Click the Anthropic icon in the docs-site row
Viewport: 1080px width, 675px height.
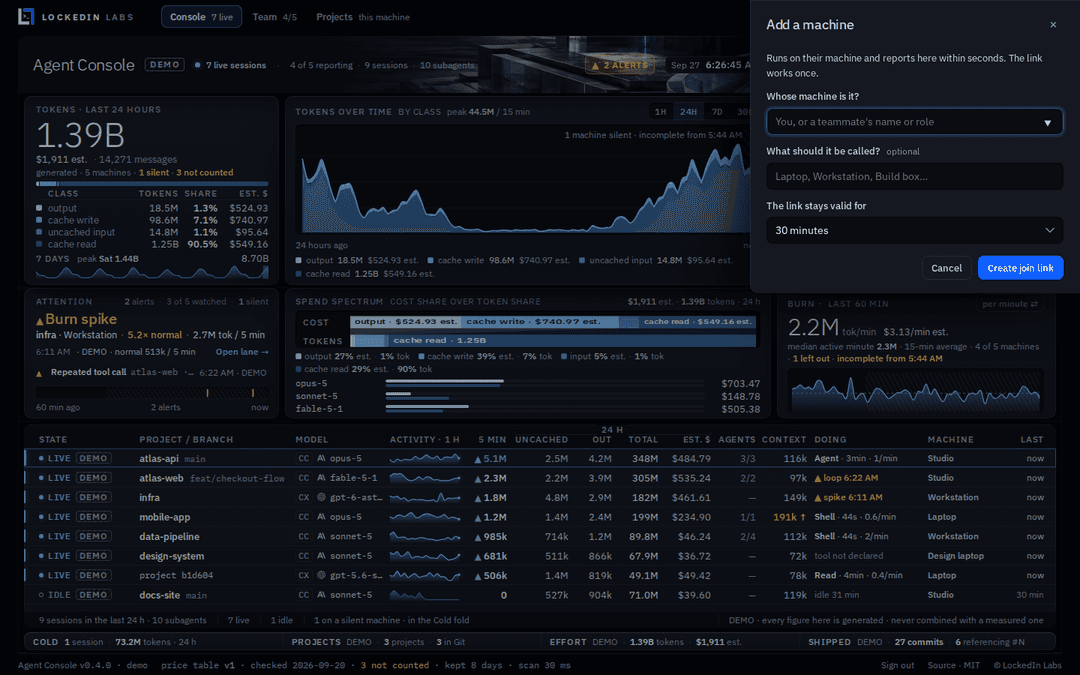321,594
